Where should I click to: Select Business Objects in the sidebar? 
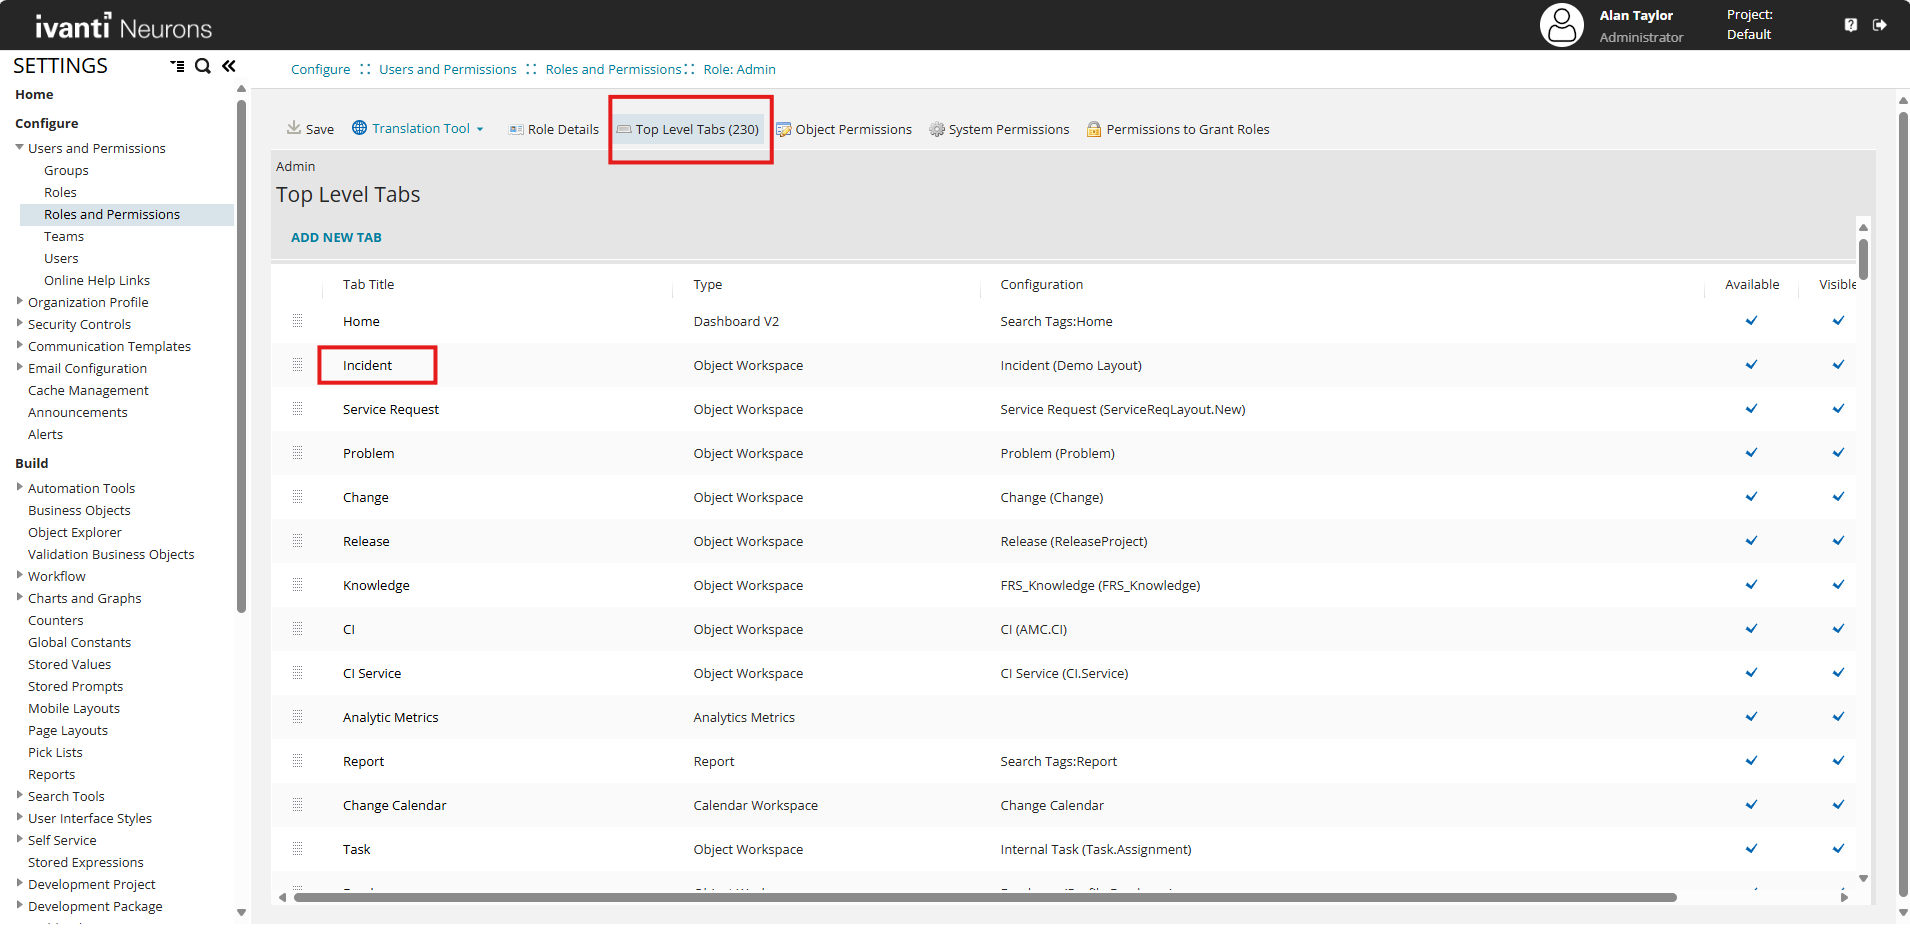click(79, 510)
